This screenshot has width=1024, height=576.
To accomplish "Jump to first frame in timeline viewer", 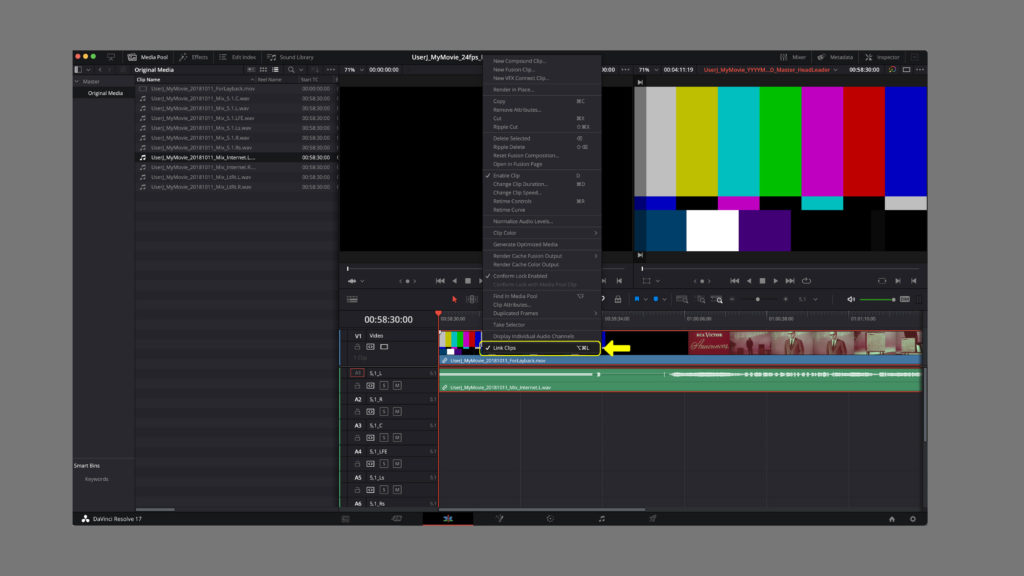I will click(x=735, y=281).
